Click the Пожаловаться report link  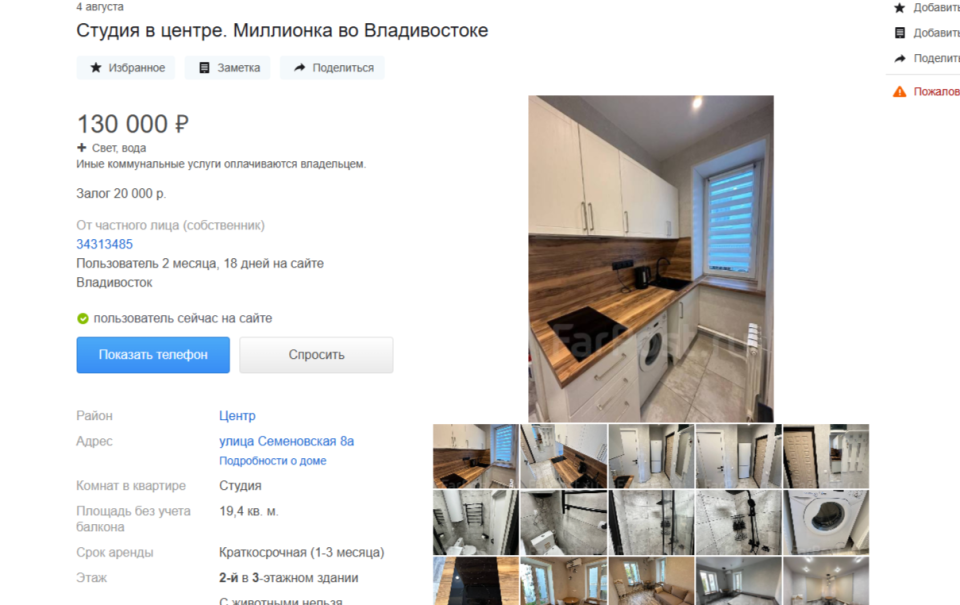936,91
